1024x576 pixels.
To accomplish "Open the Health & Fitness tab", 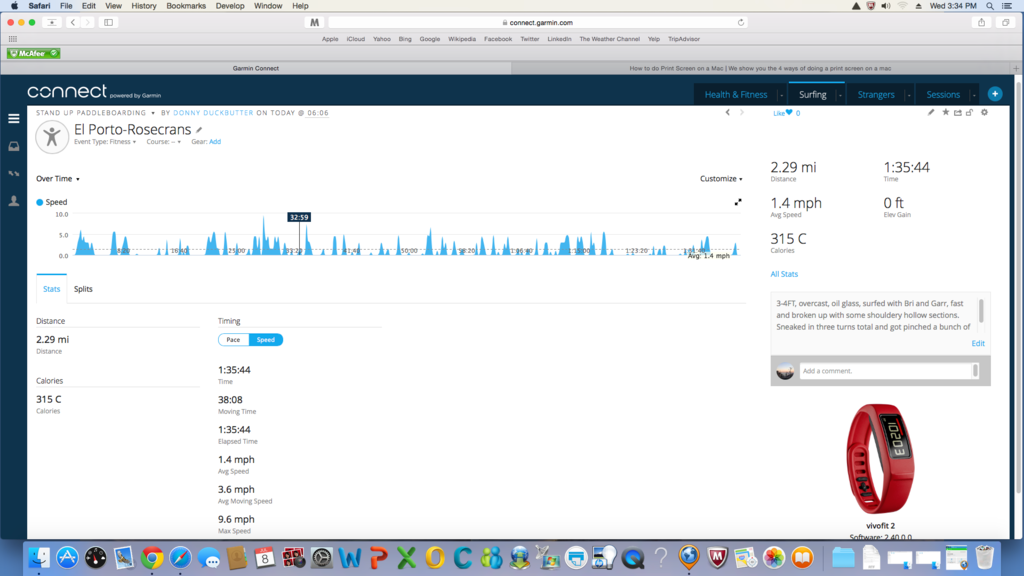I will (x=736, y=95).
